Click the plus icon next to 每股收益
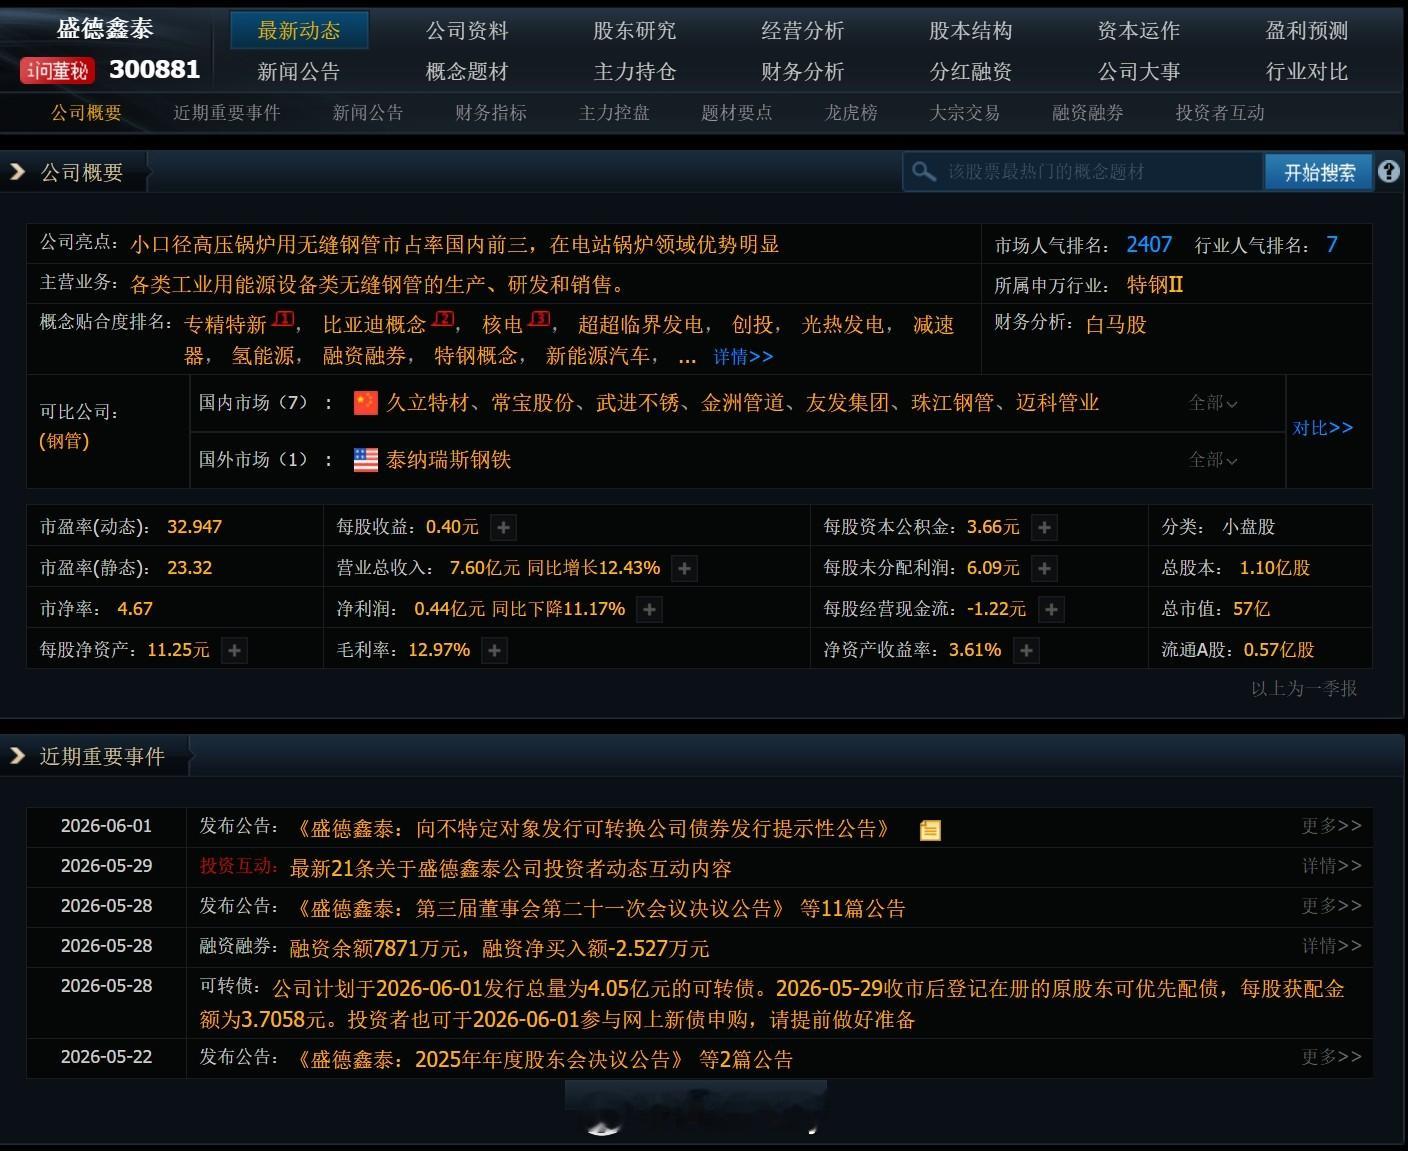Image resolution: width=1408 pixels, height=1151 pixels. 504,527
